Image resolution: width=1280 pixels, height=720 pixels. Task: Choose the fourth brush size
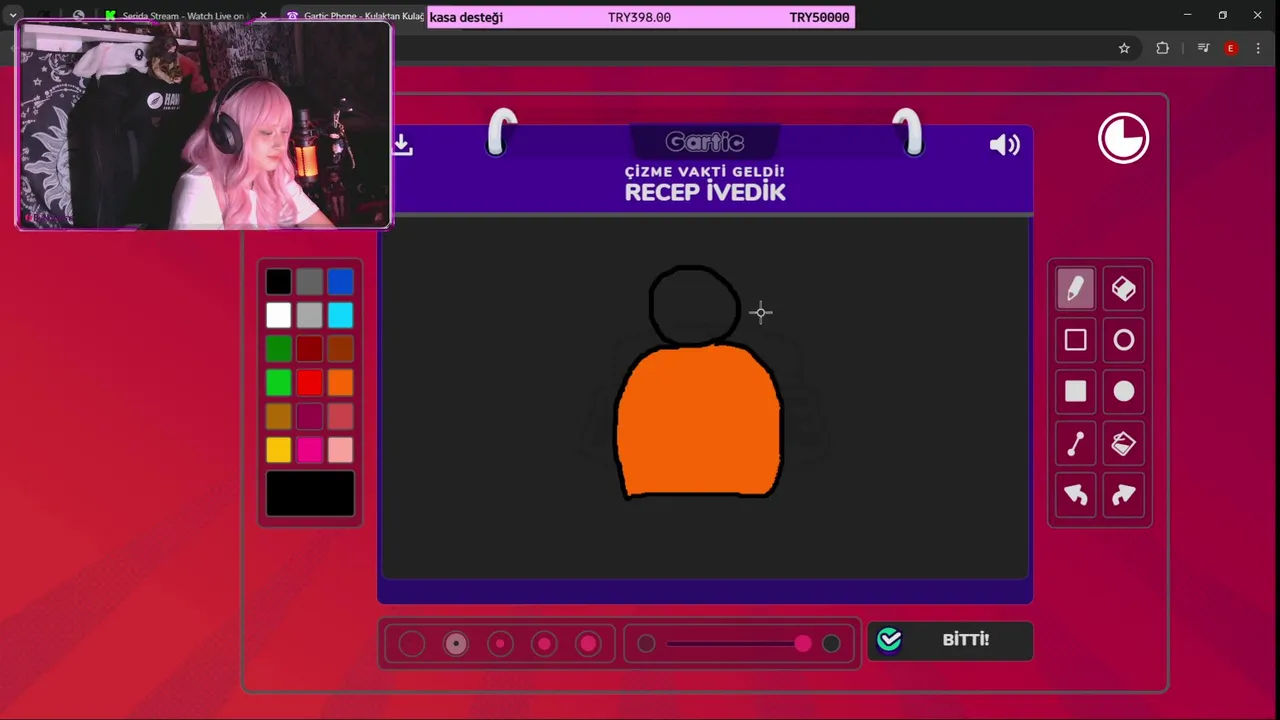(544, 644)
